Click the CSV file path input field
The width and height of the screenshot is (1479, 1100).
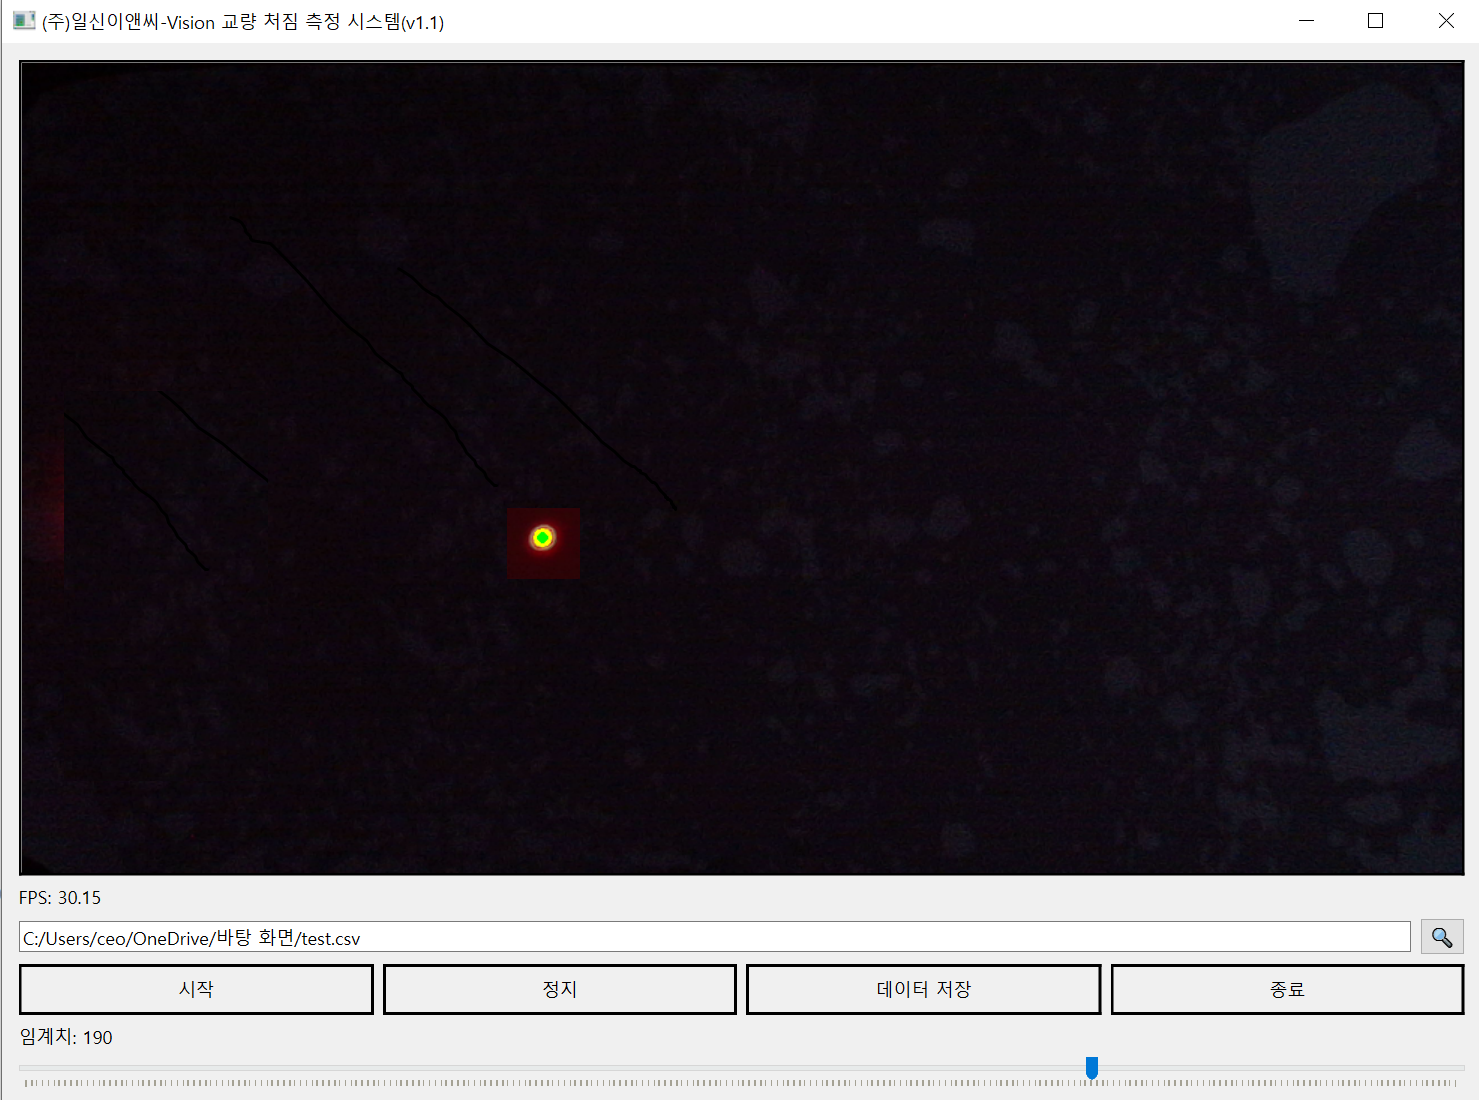point(715,937)
